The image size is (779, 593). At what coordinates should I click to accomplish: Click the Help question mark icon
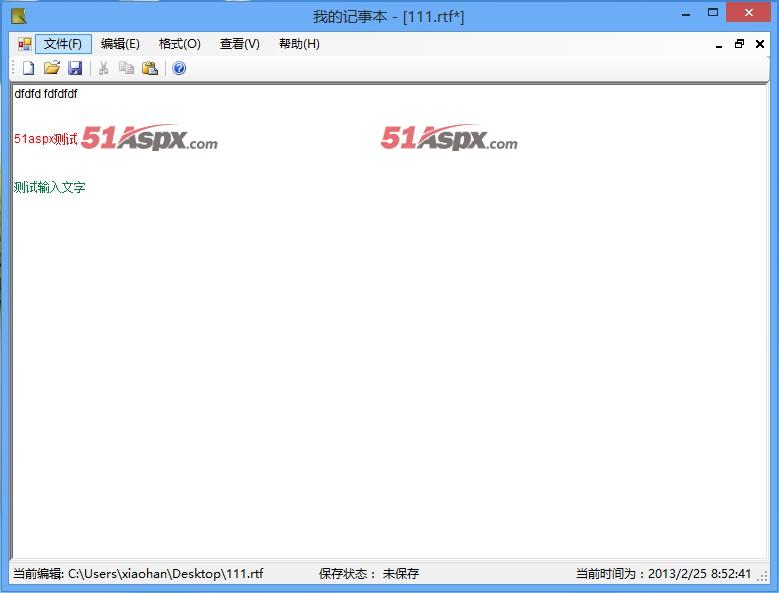(x=179, y=68)
